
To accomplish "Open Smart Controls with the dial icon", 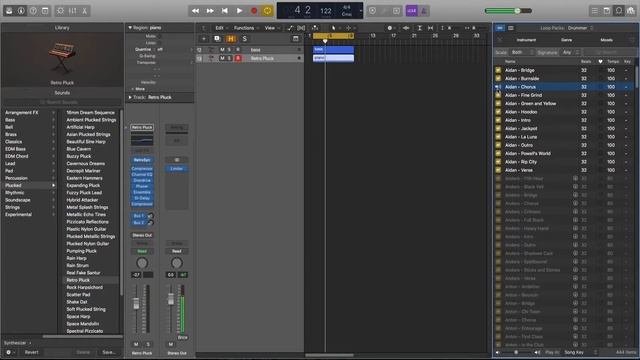I will pos(60,11).
